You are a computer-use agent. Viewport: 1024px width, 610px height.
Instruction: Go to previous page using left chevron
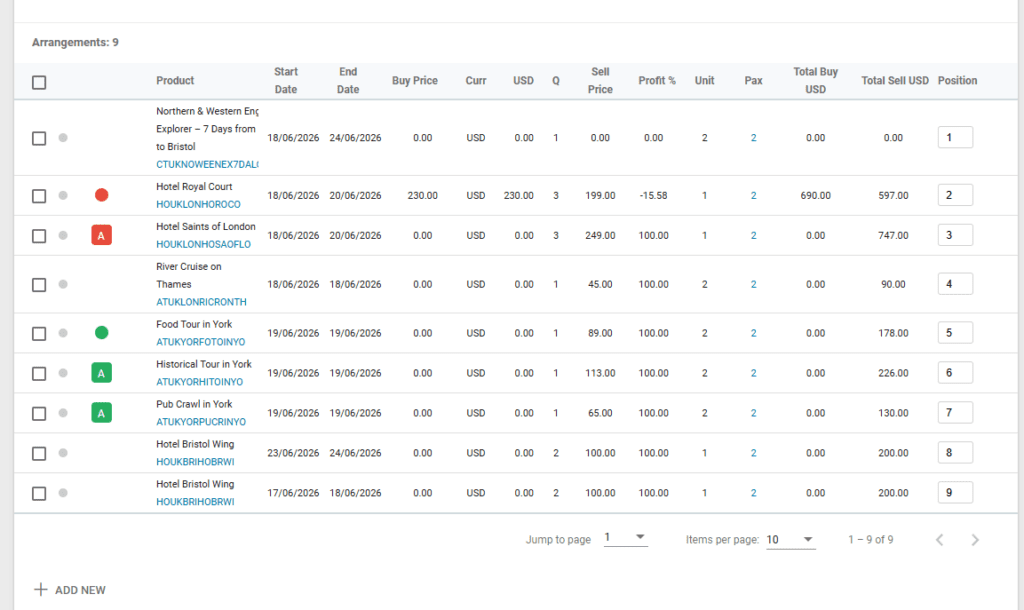pos(939,540)
